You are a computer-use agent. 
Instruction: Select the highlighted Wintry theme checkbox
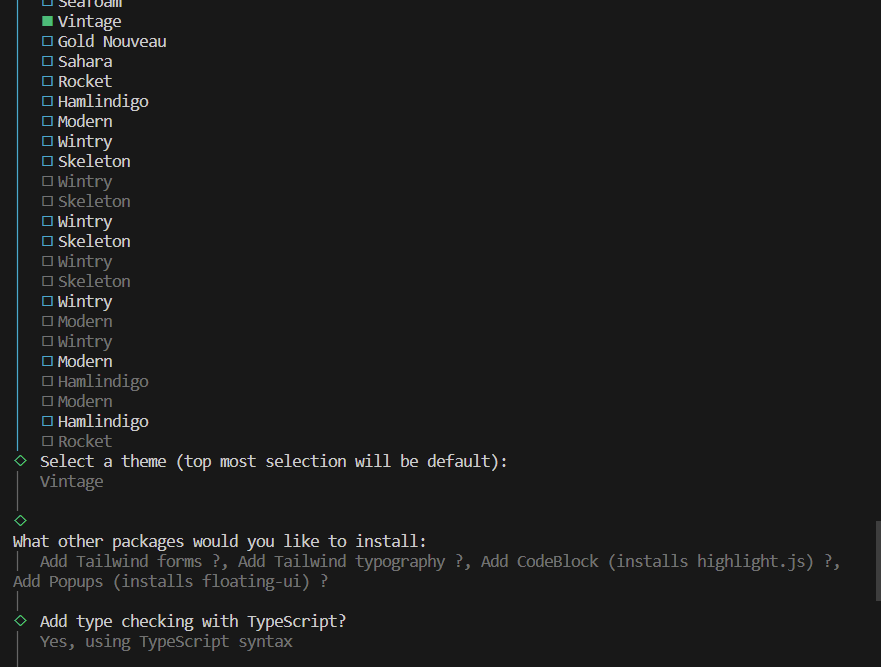tap(46, 141)
